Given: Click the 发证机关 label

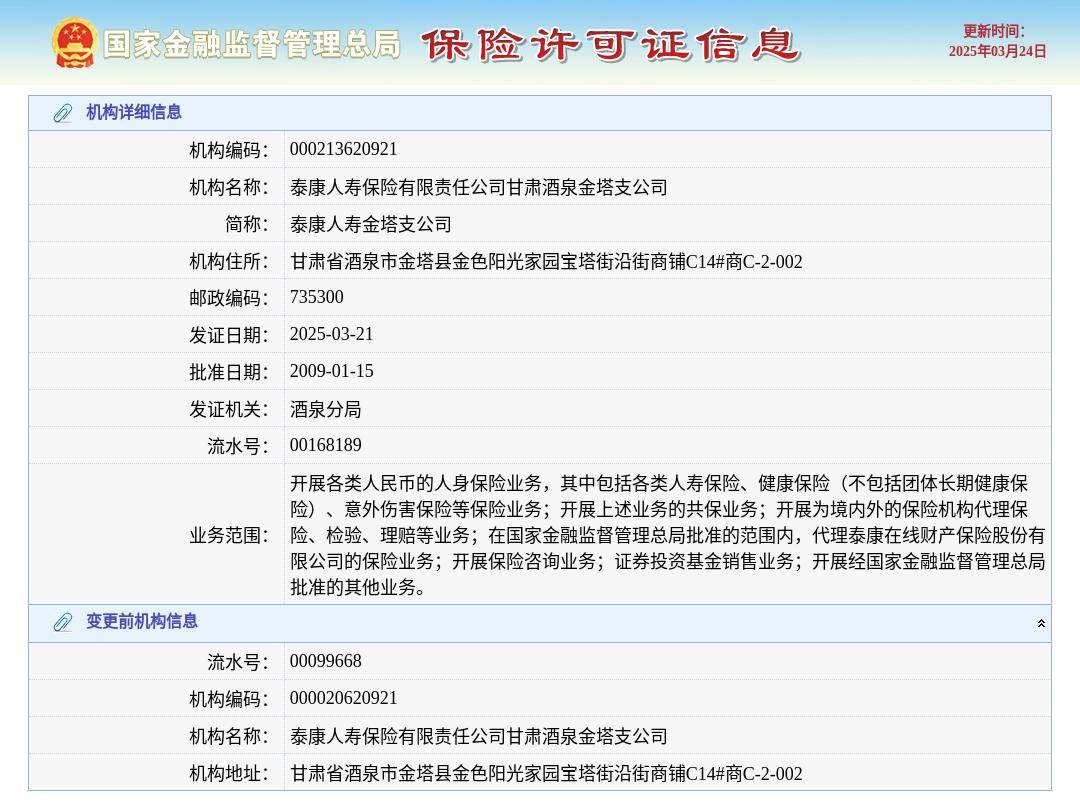Looking at the screenshot, I should [x=229, y=410].
